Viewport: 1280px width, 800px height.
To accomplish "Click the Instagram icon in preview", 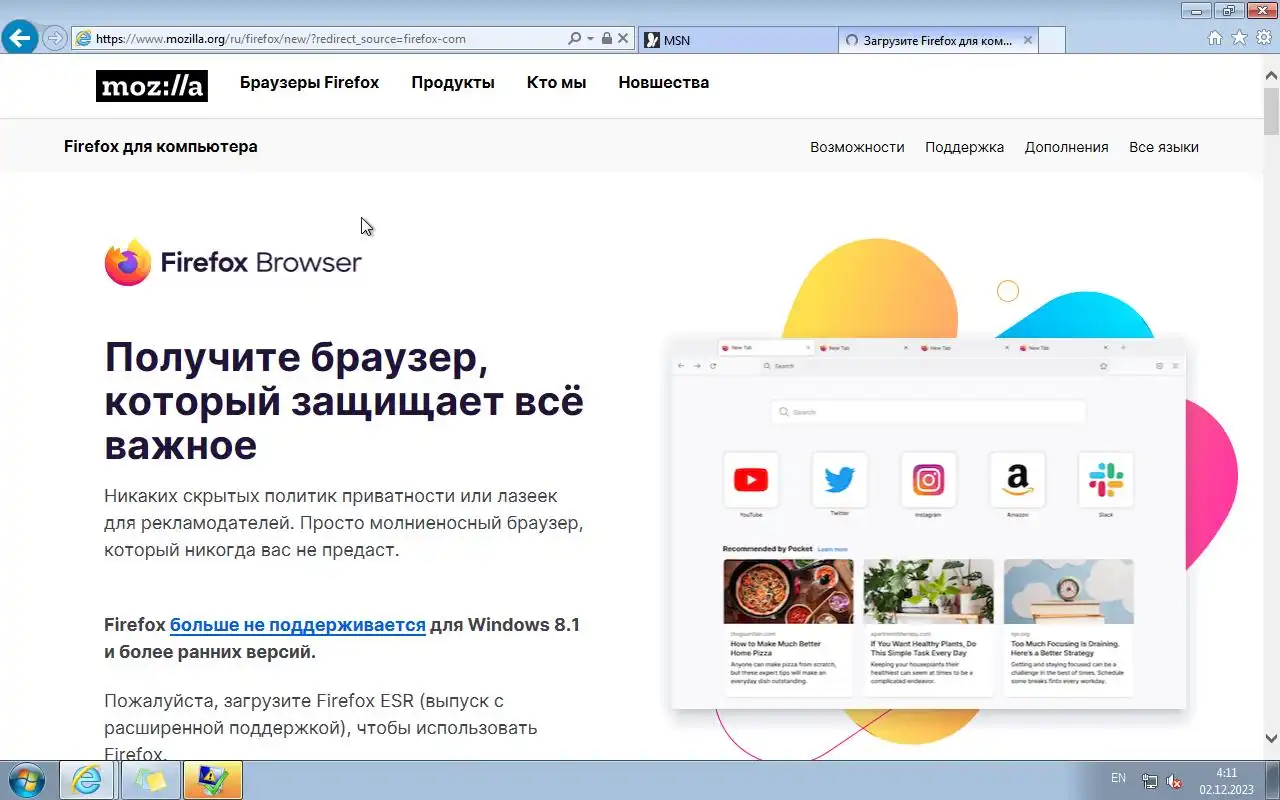I will click(x=928, y=480).
